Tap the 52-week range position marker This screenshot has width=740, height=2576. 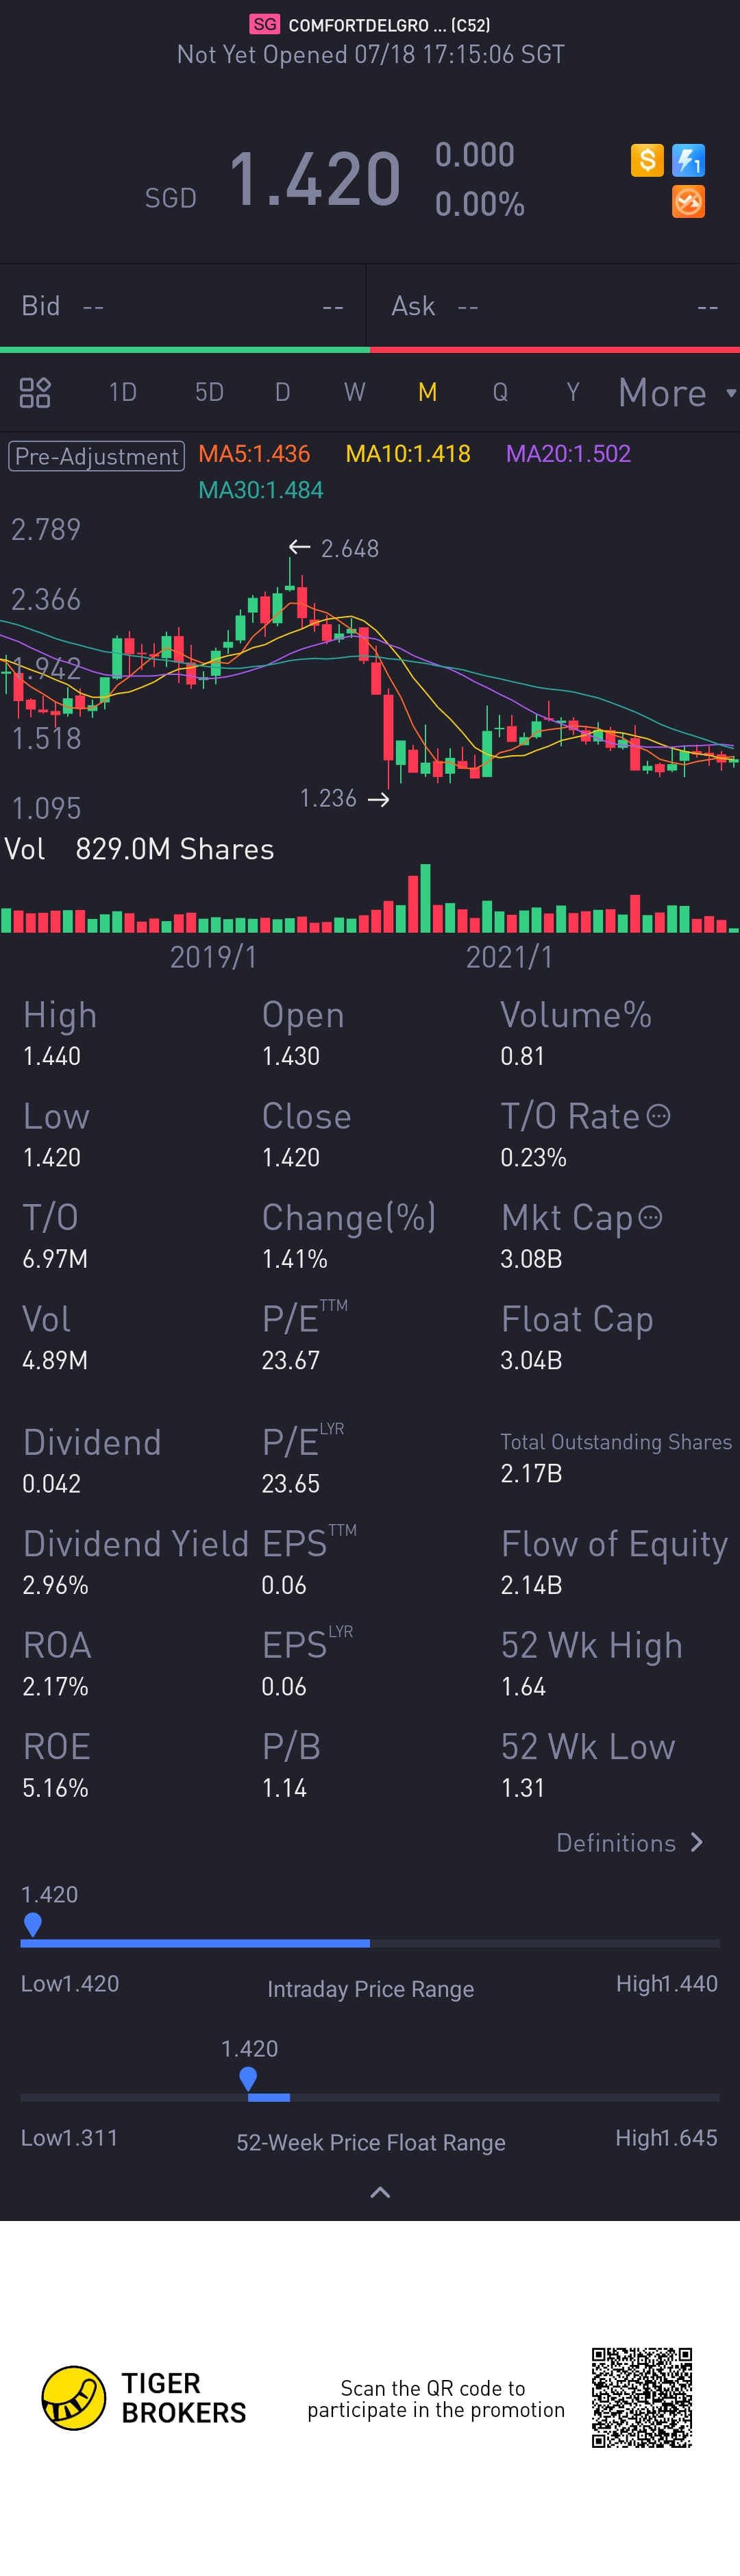[x=248, y=2078]
